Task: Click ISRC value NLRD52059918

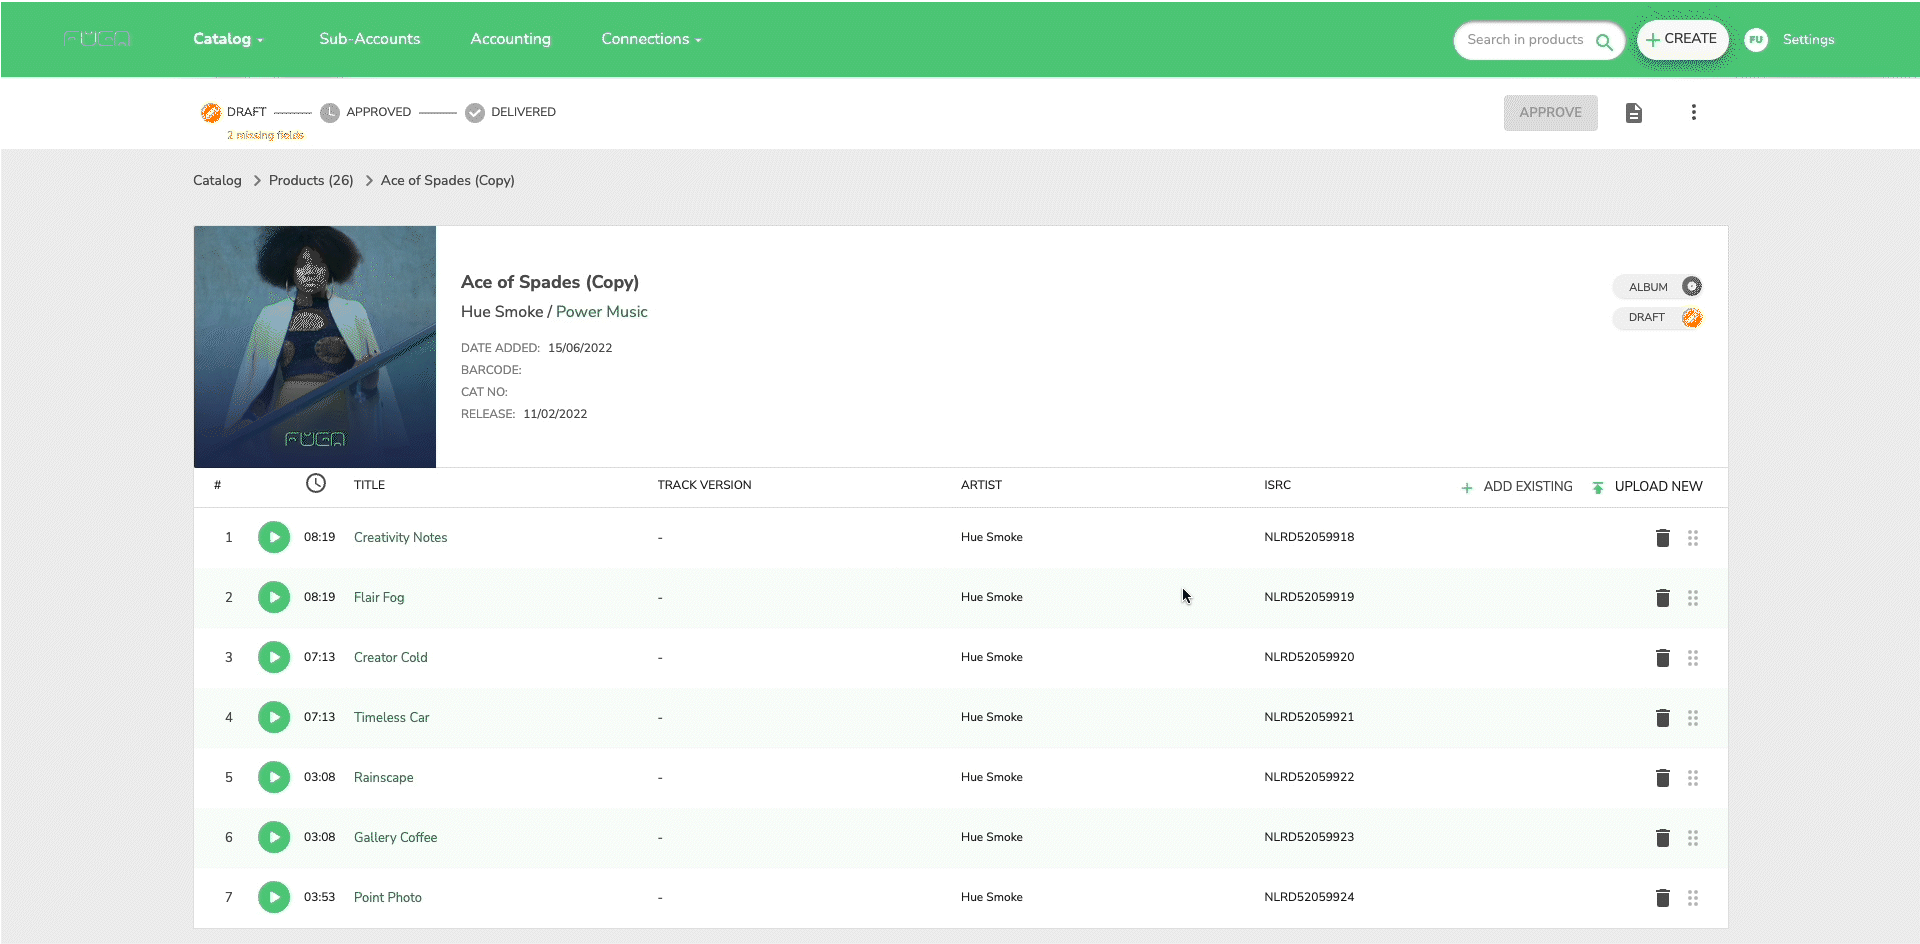Action: [1309, 537]
